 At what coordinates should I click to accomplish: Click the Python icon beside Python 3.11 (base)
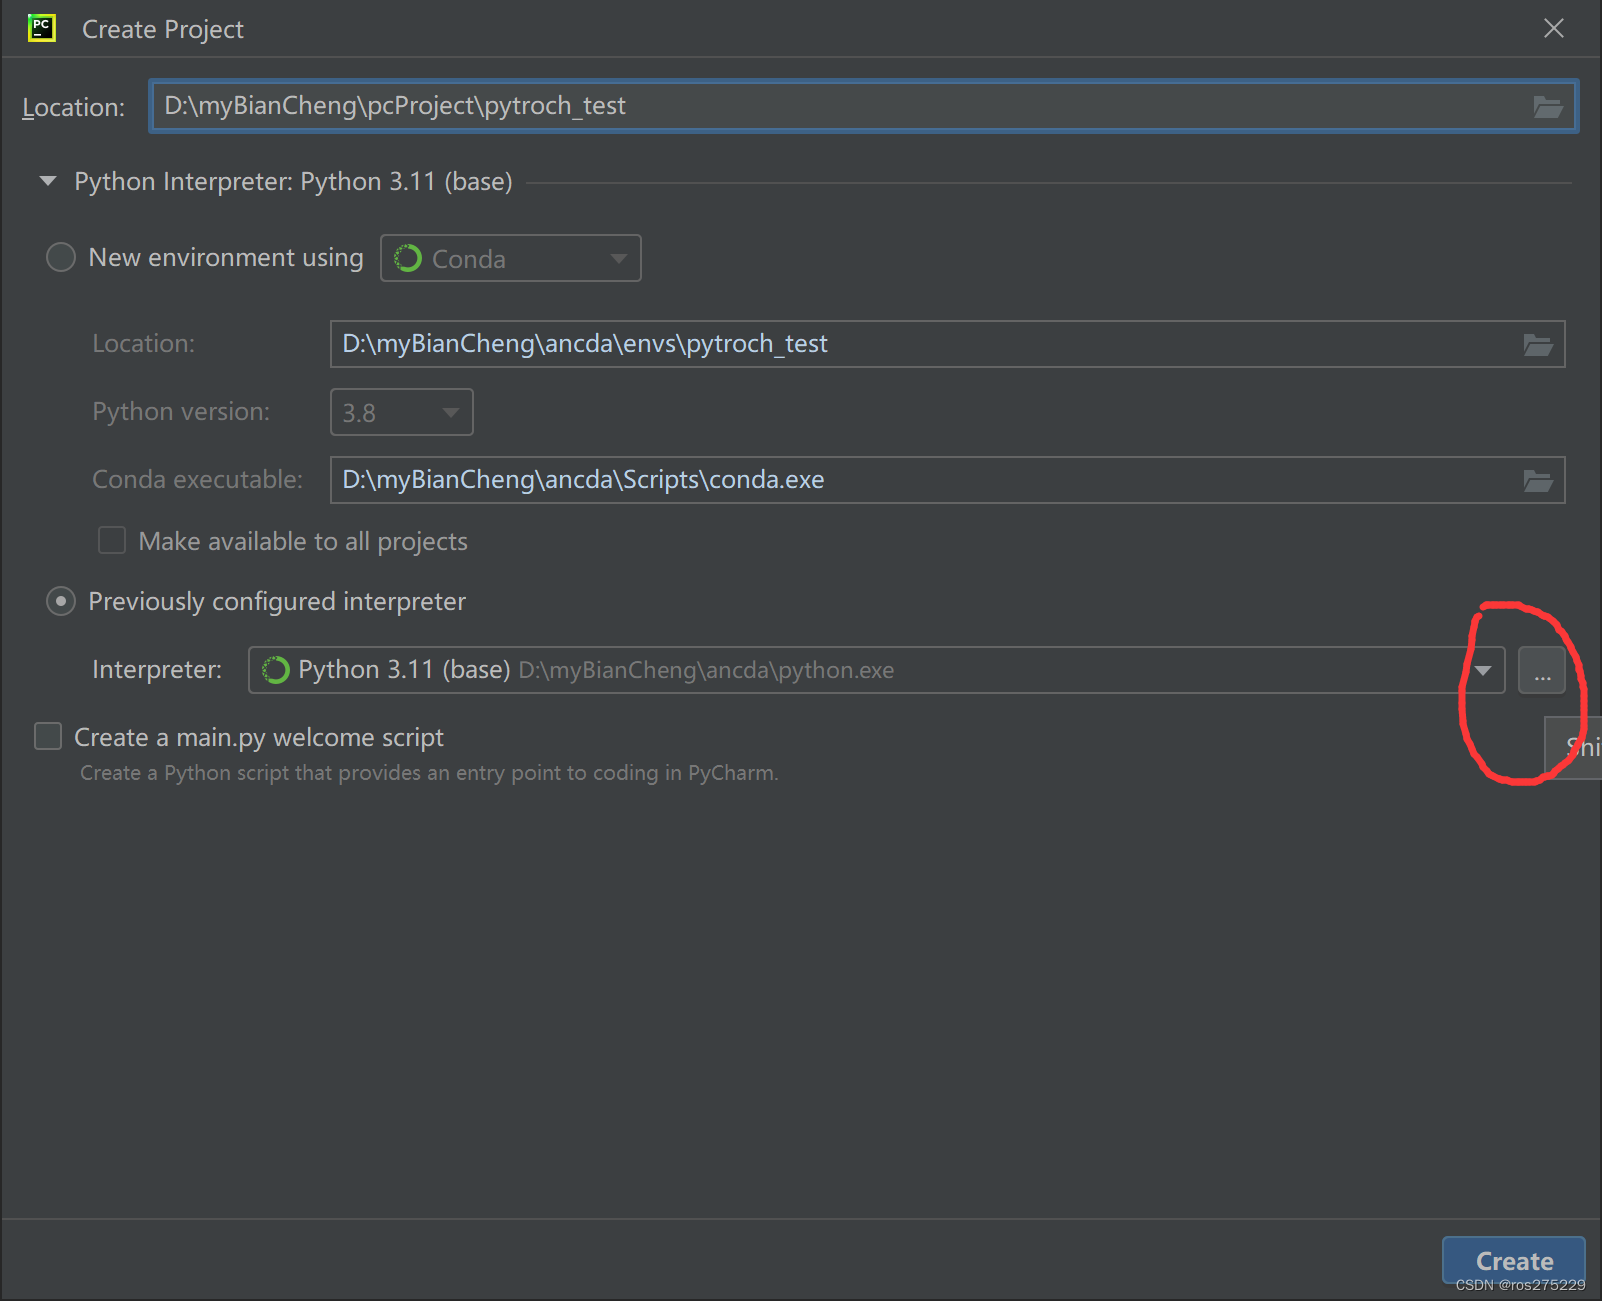click(275, 670)
